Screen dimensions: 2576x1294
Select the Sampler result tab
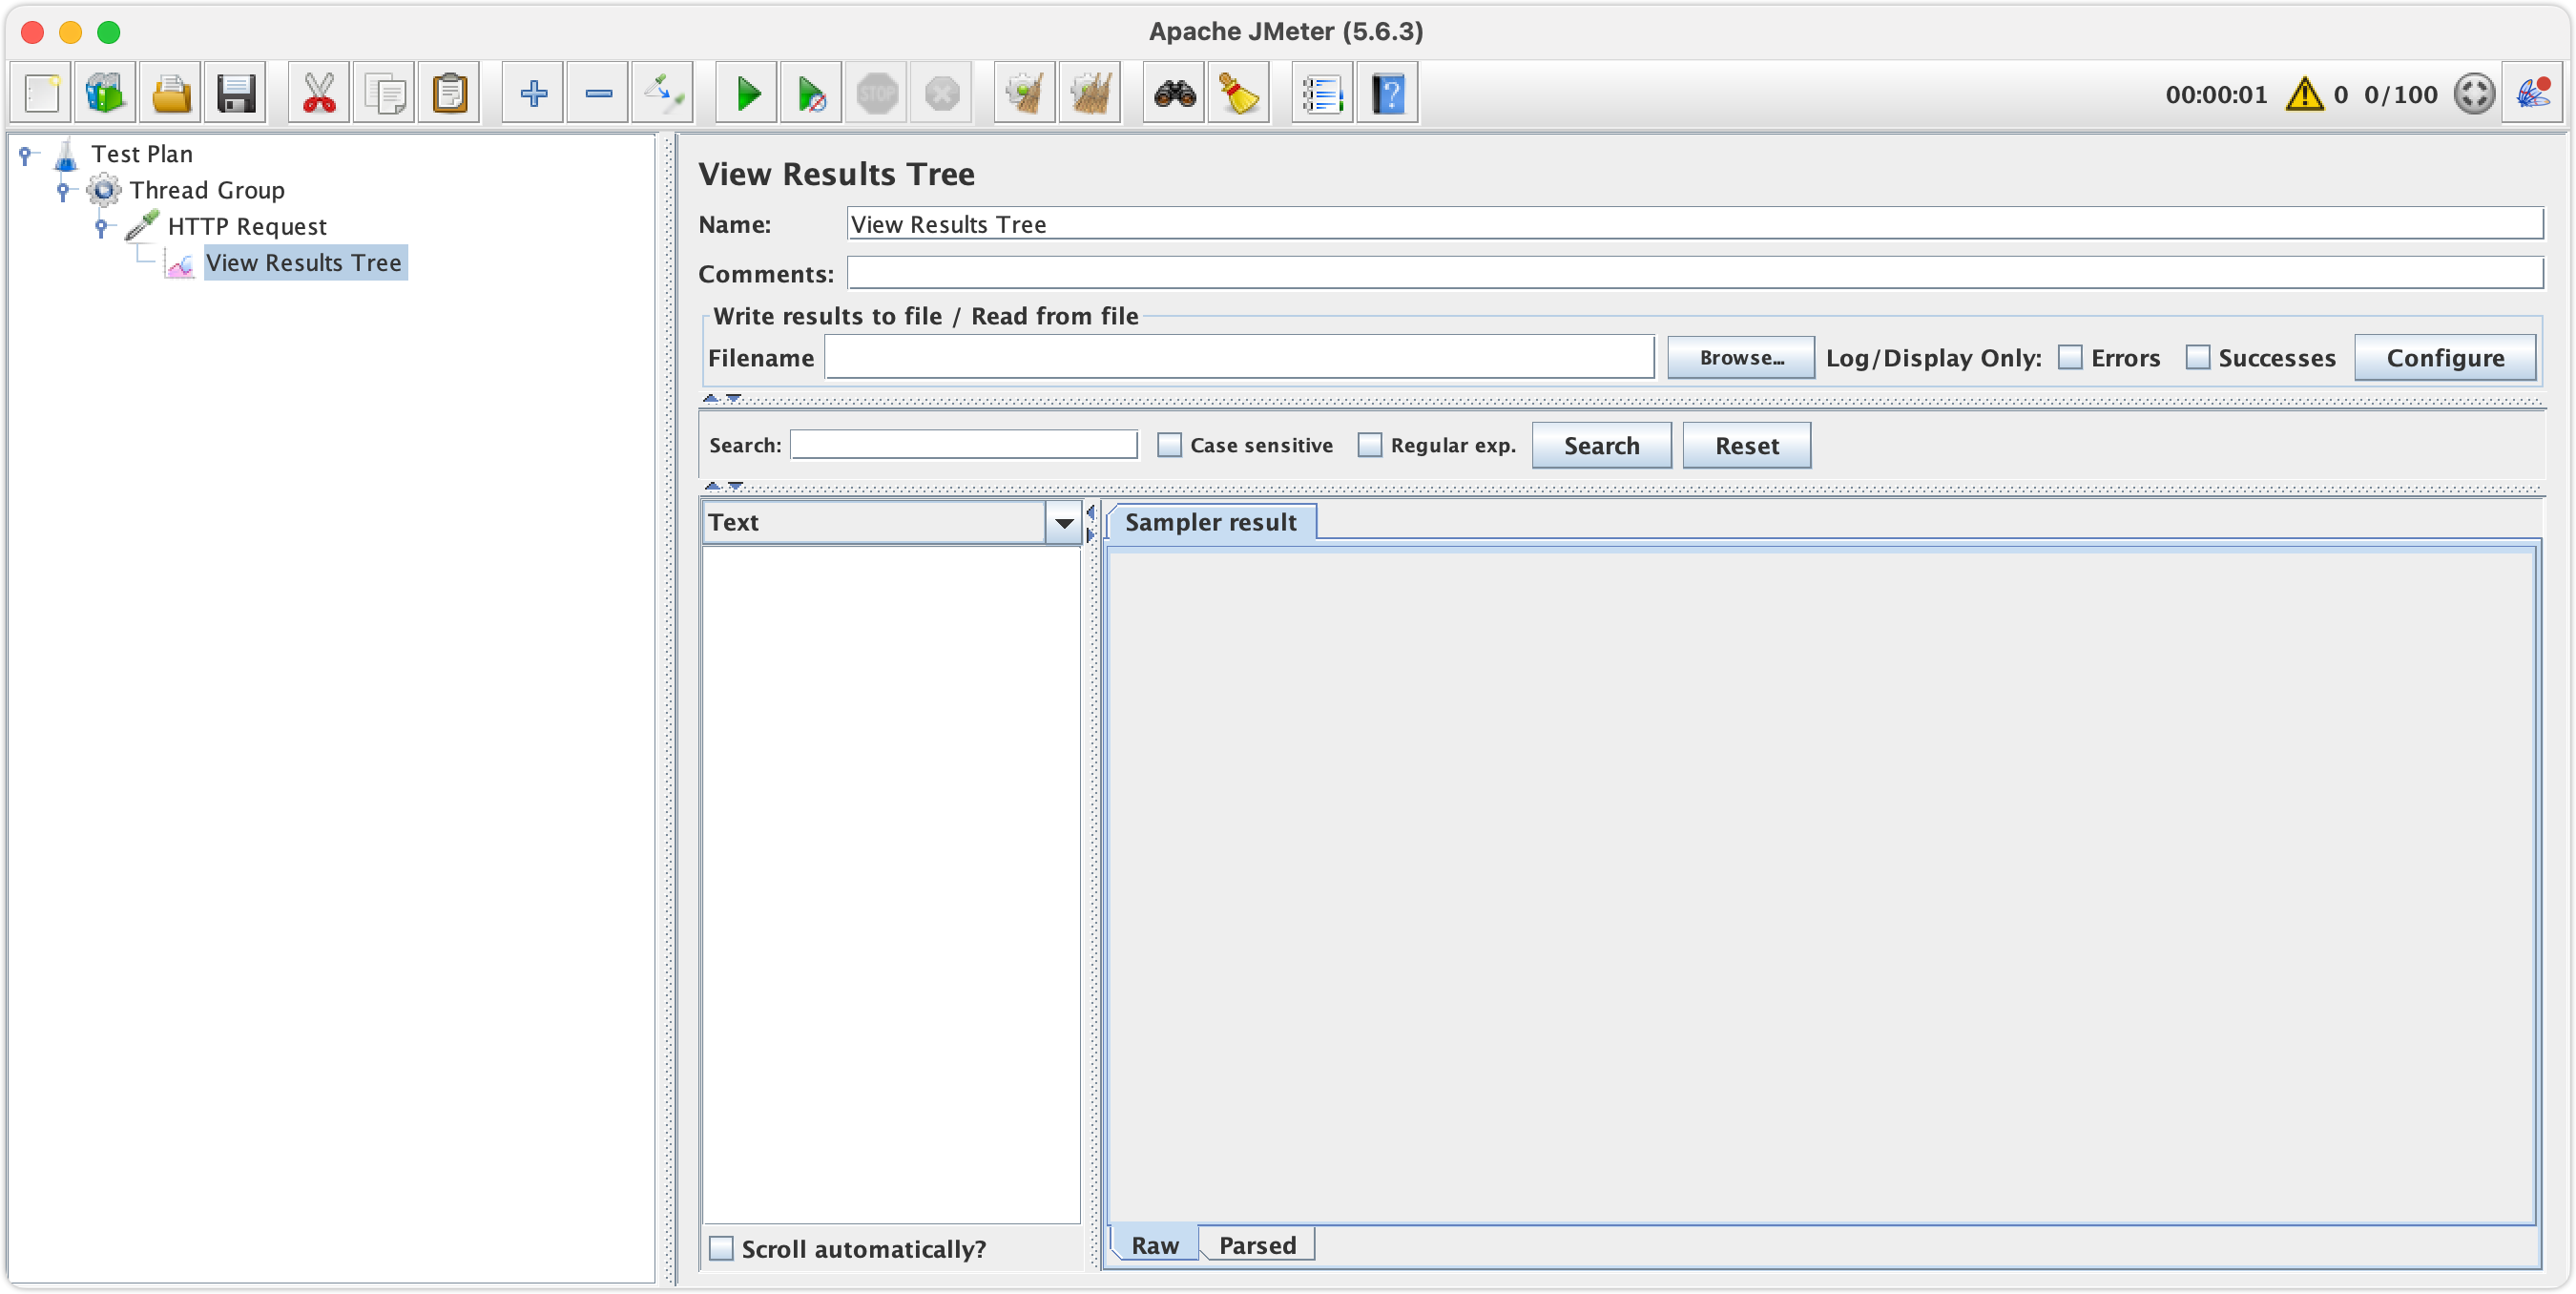pyautogui.click(x=1210, y=522)
